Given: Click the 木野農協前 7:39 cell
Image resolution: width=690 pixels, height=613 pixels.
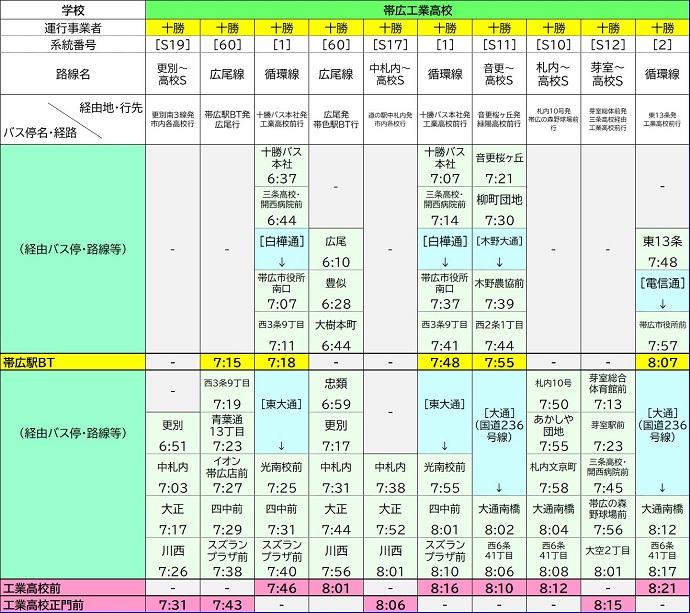Looking at the screenshot, I should 499,291.
